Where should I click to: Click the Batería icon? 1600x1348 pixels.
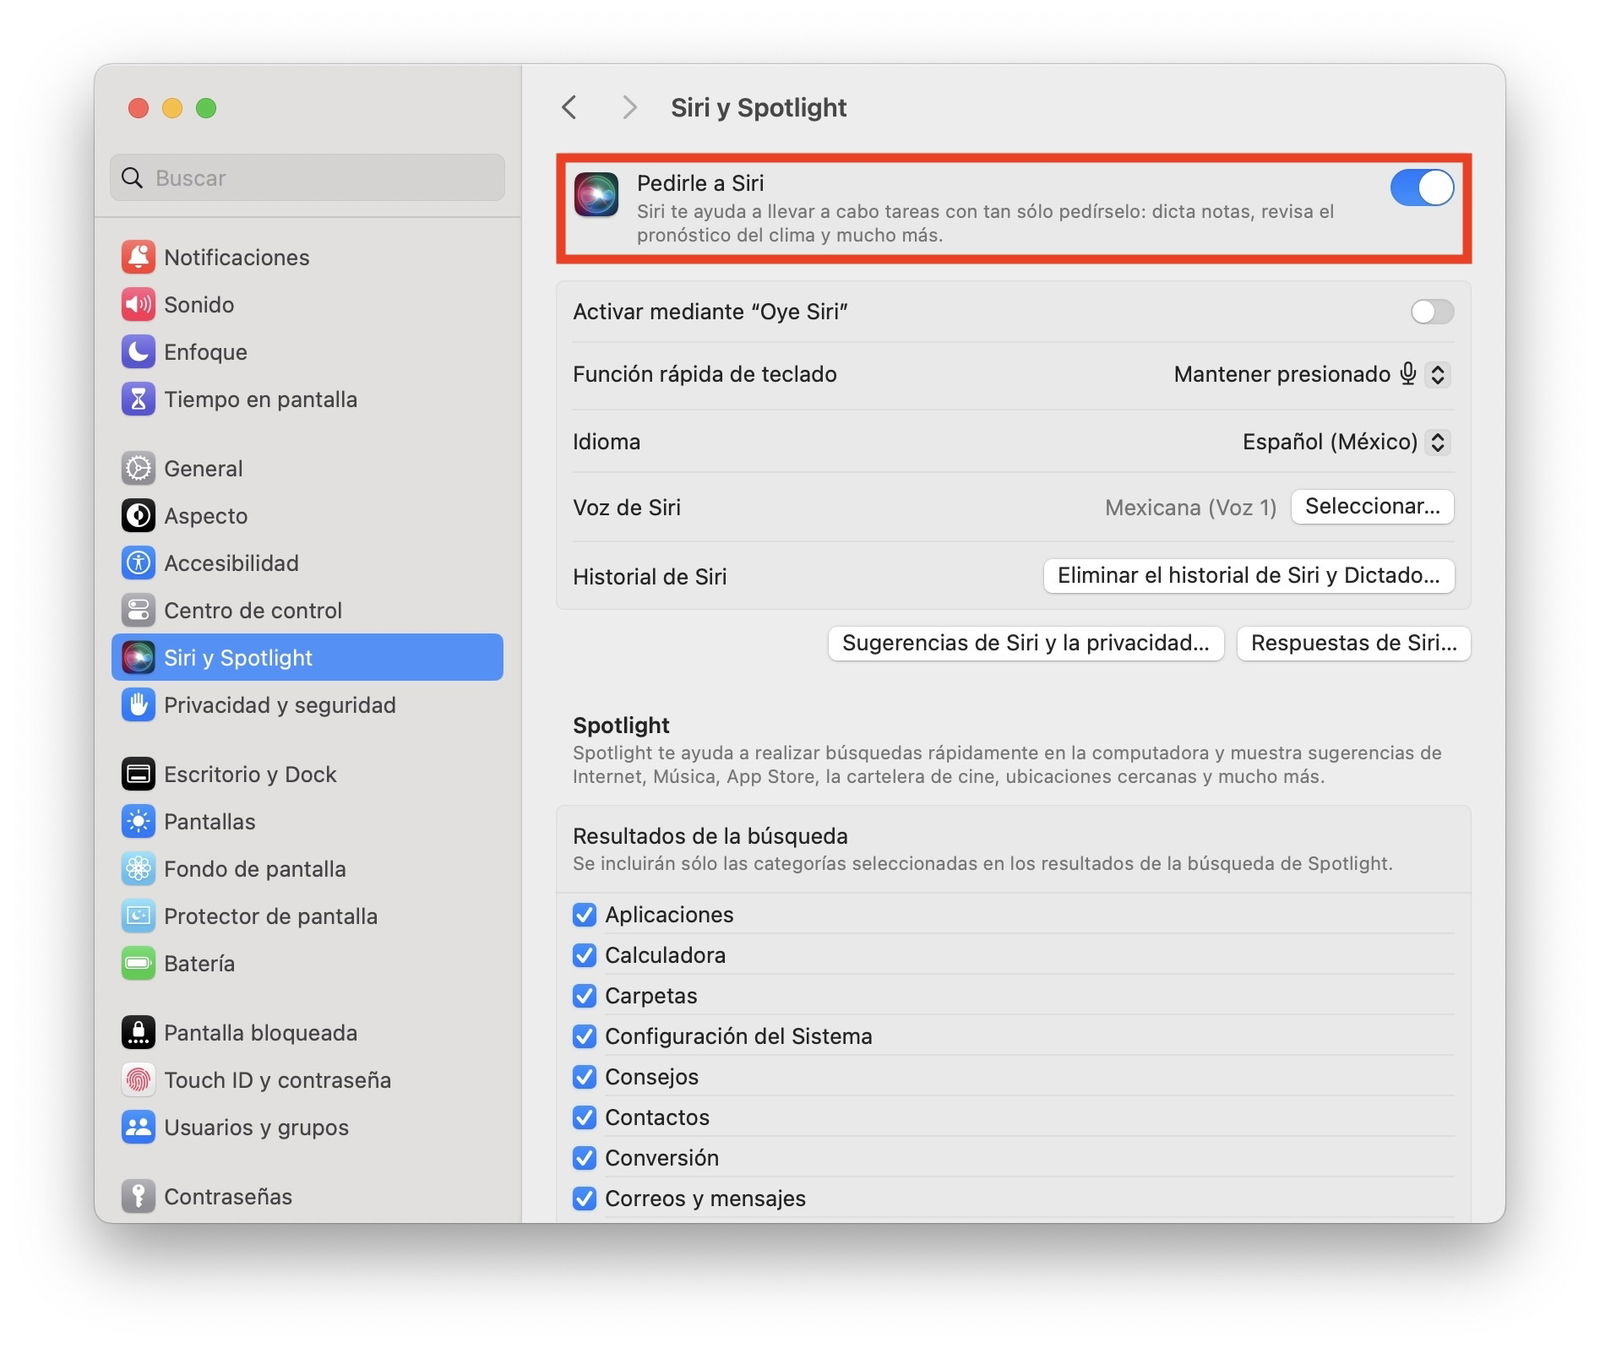tap(138, 964)
